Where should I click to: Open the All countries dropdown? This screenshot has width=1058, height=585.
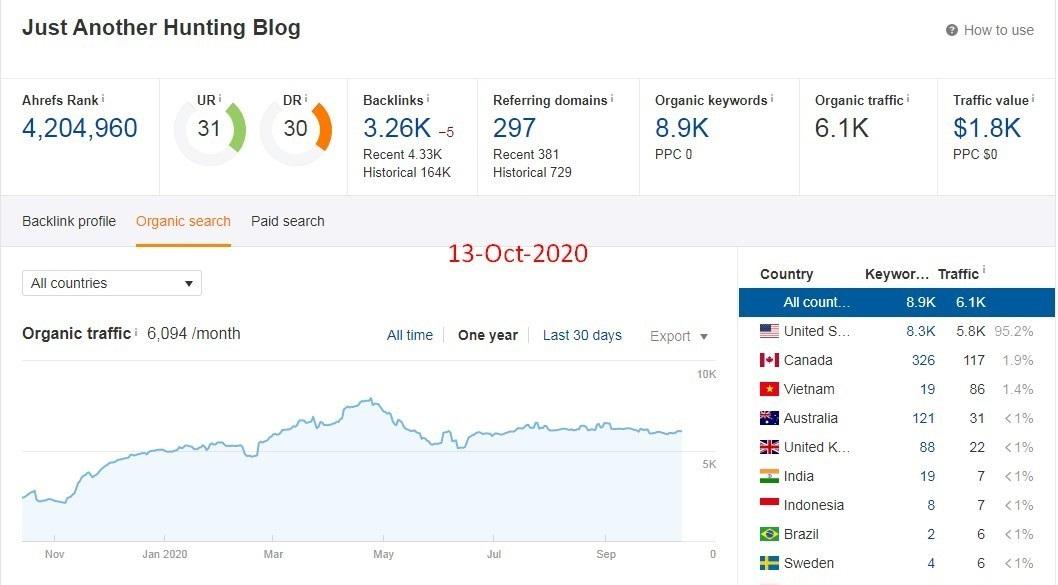(111, 283)
